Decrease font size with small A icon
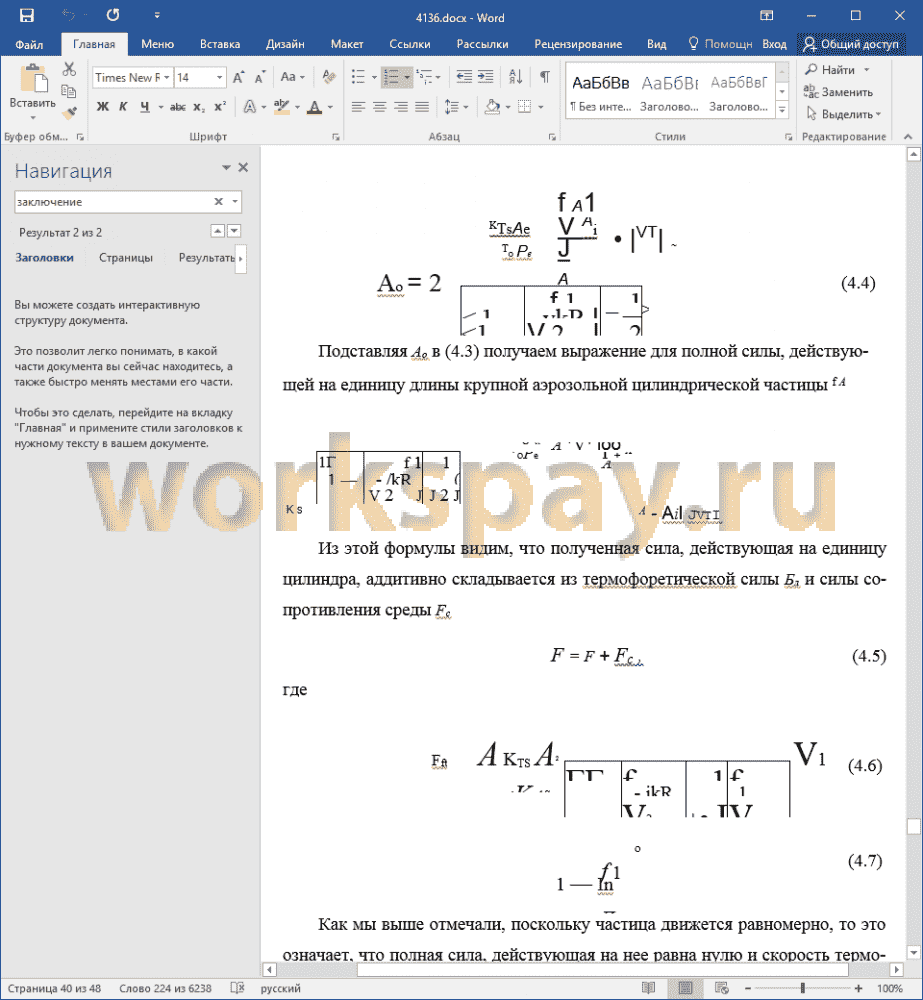923x1000 pixels. click(x=259, y=78)
